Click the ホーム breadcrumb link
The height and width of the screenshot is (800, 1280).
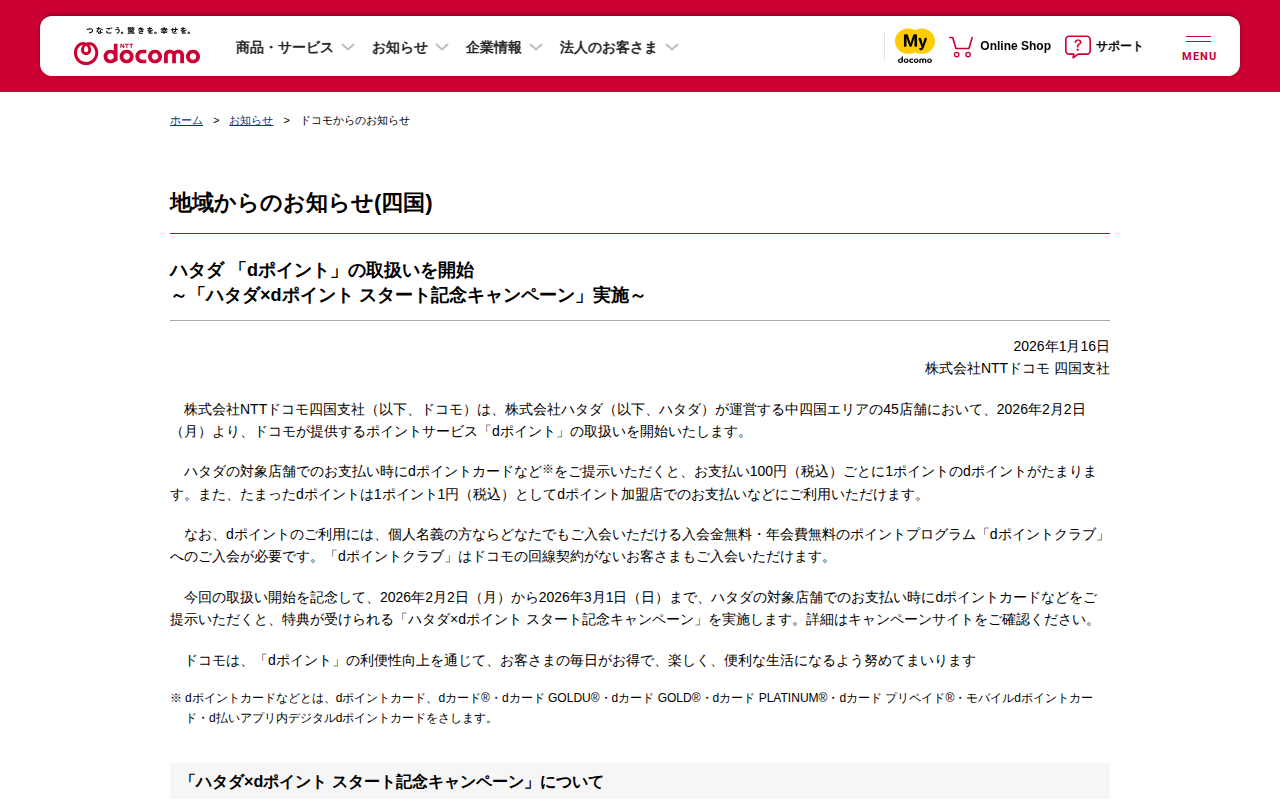186,120
